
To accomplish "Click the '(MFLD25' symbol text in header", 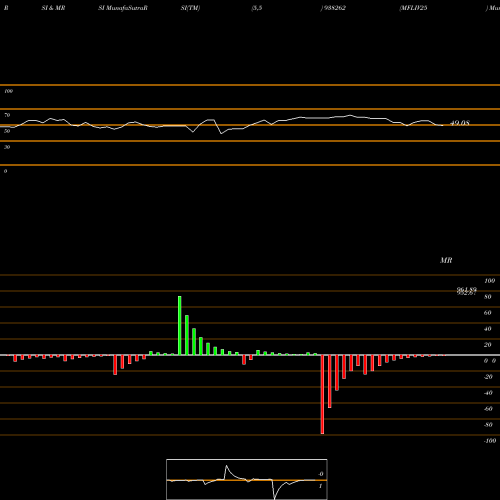I will pyautogui.click(x=413, y=8).
